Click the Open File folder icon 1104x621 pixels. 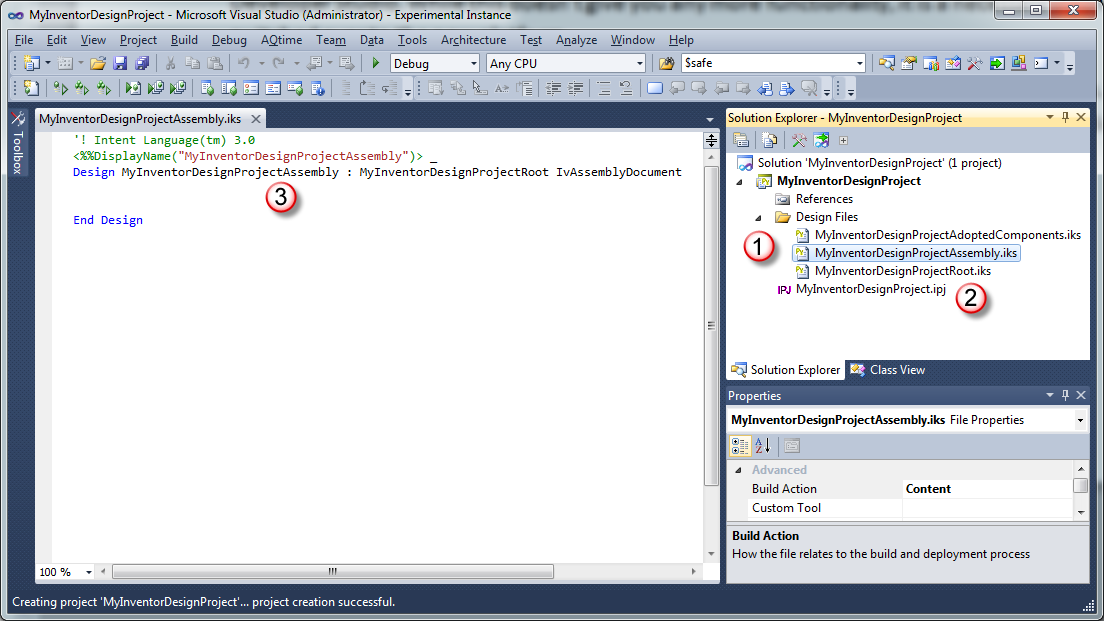pyautogui.click(x=98, y=63)
